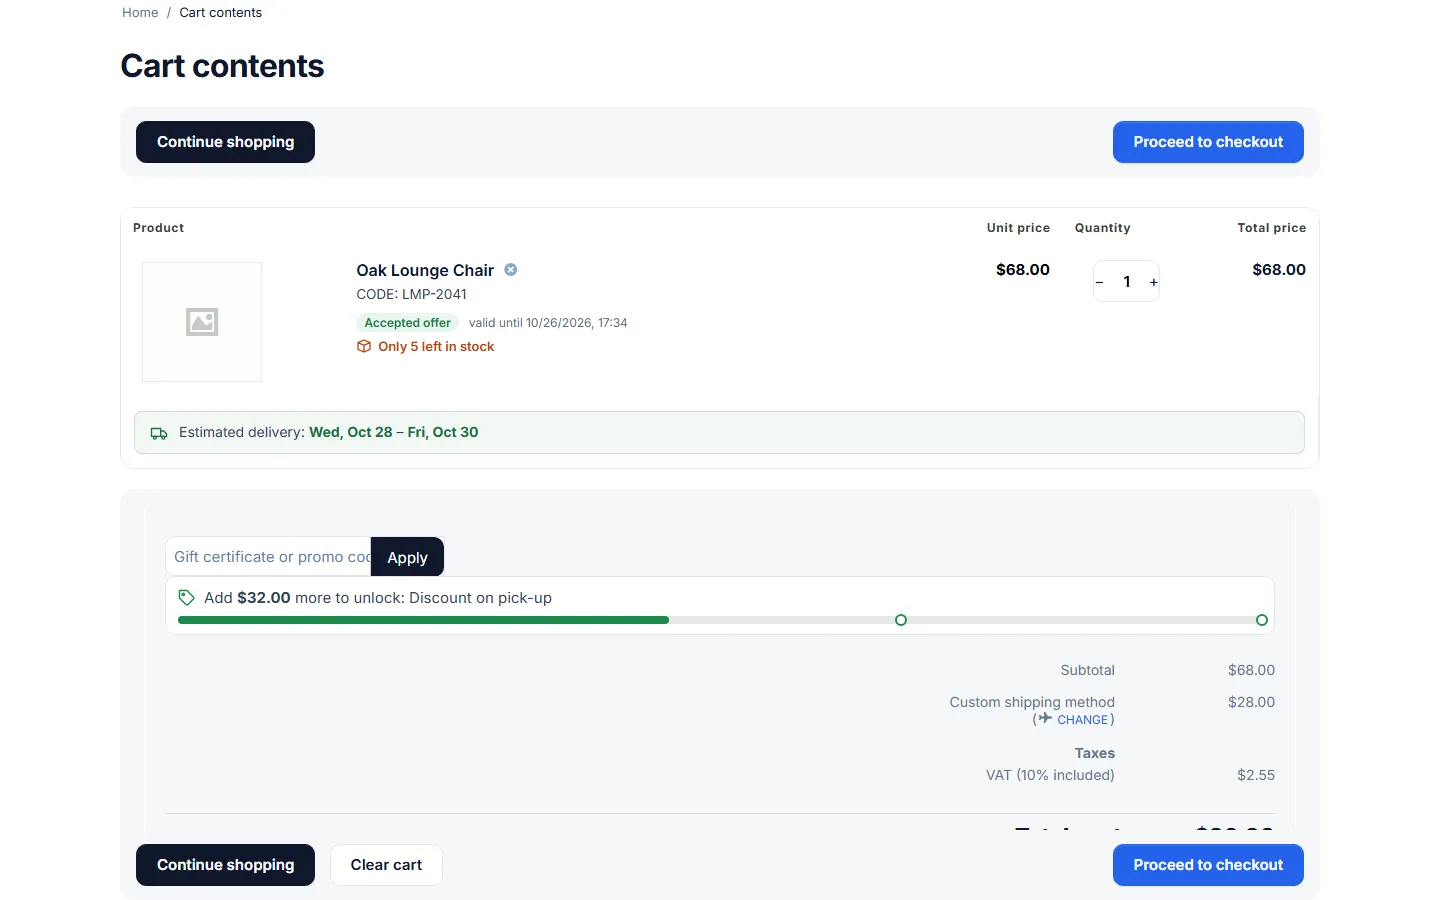Clear the cart

(x=386, y=865)
